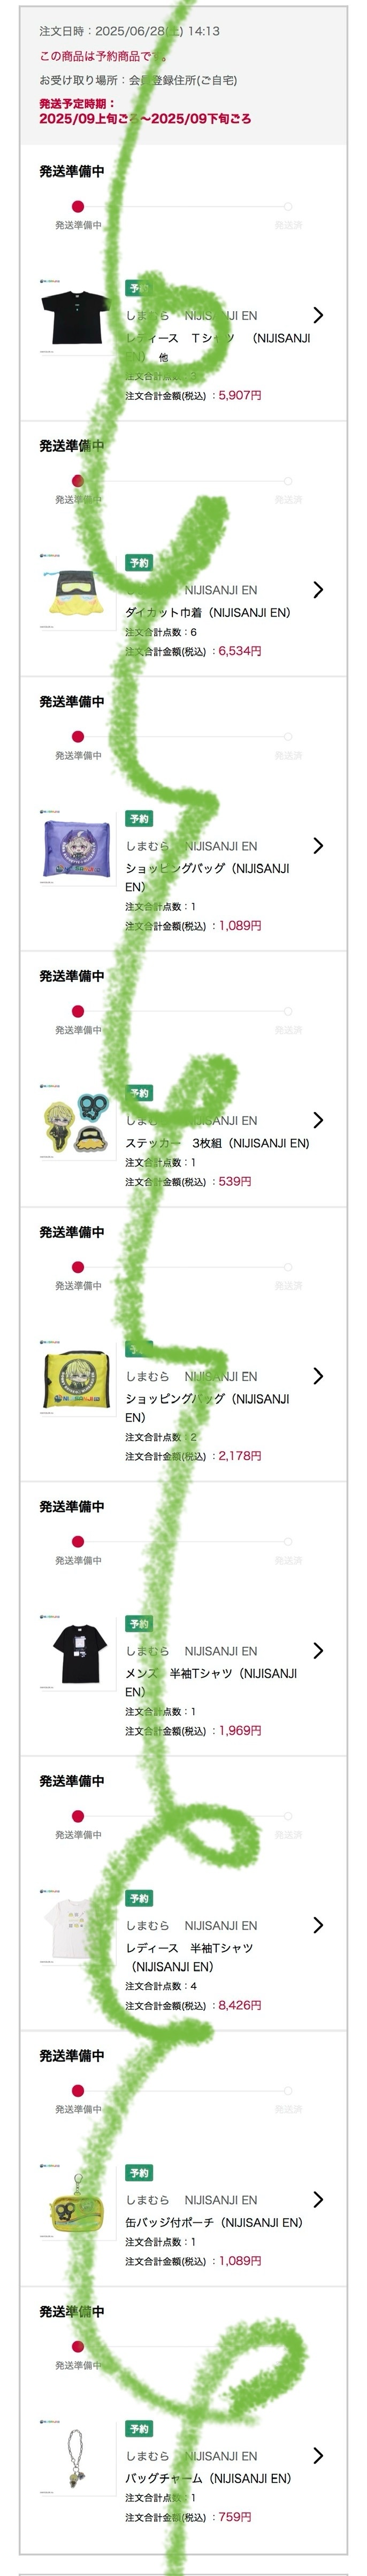367x2576 pixels.
Task: View the black ladies T-shirt thumbnail
Action: pos(75,316)
